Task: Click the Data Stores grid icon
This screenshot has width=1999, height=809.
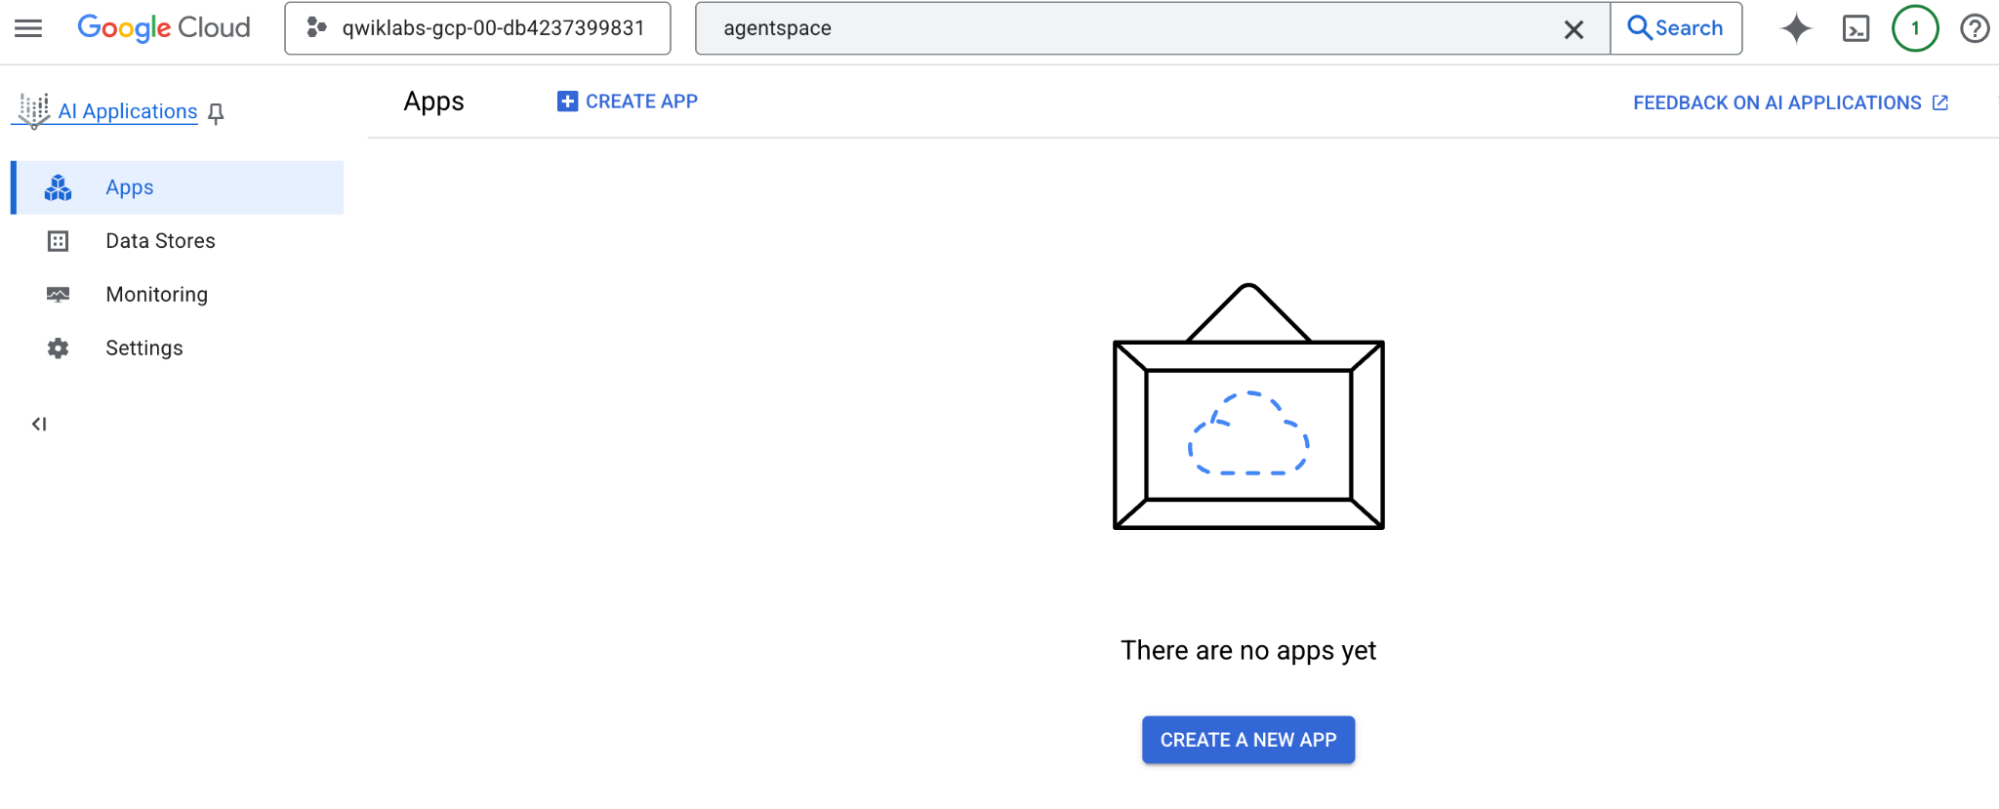Action: coord(58,241)
